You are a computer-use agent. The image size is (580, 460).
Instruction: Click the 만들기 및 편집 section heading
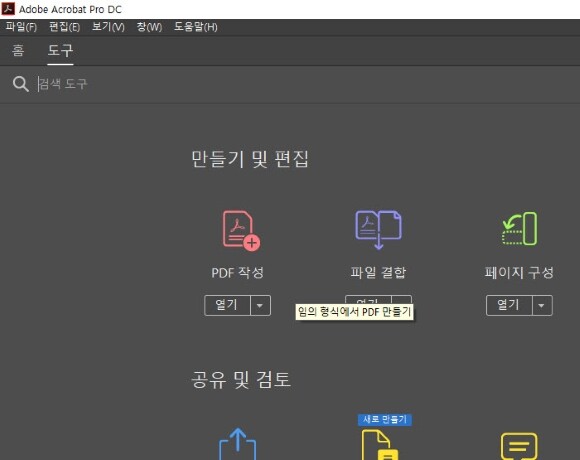[x=250, y=159]
